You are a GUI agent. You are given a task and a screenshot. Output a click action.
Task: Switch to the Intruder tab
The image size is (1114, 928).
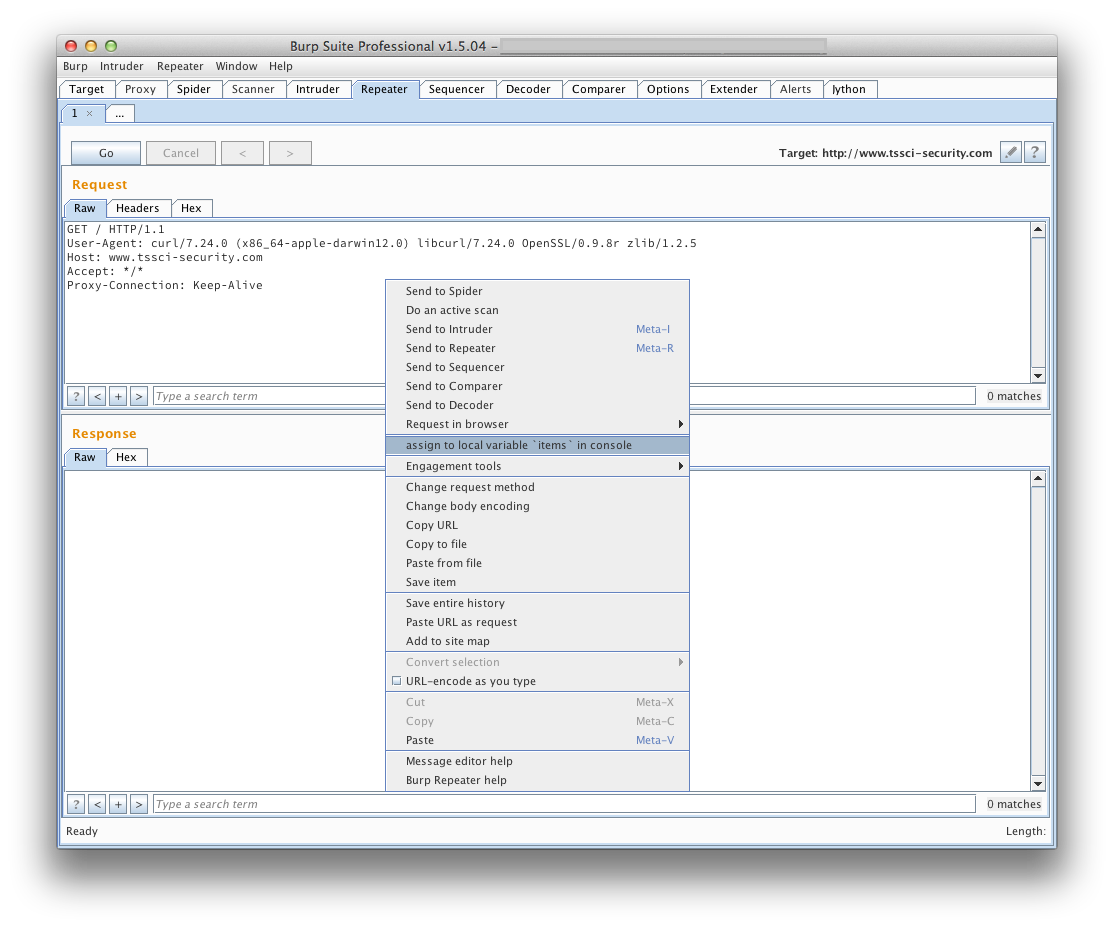click(x=318, y=89)
